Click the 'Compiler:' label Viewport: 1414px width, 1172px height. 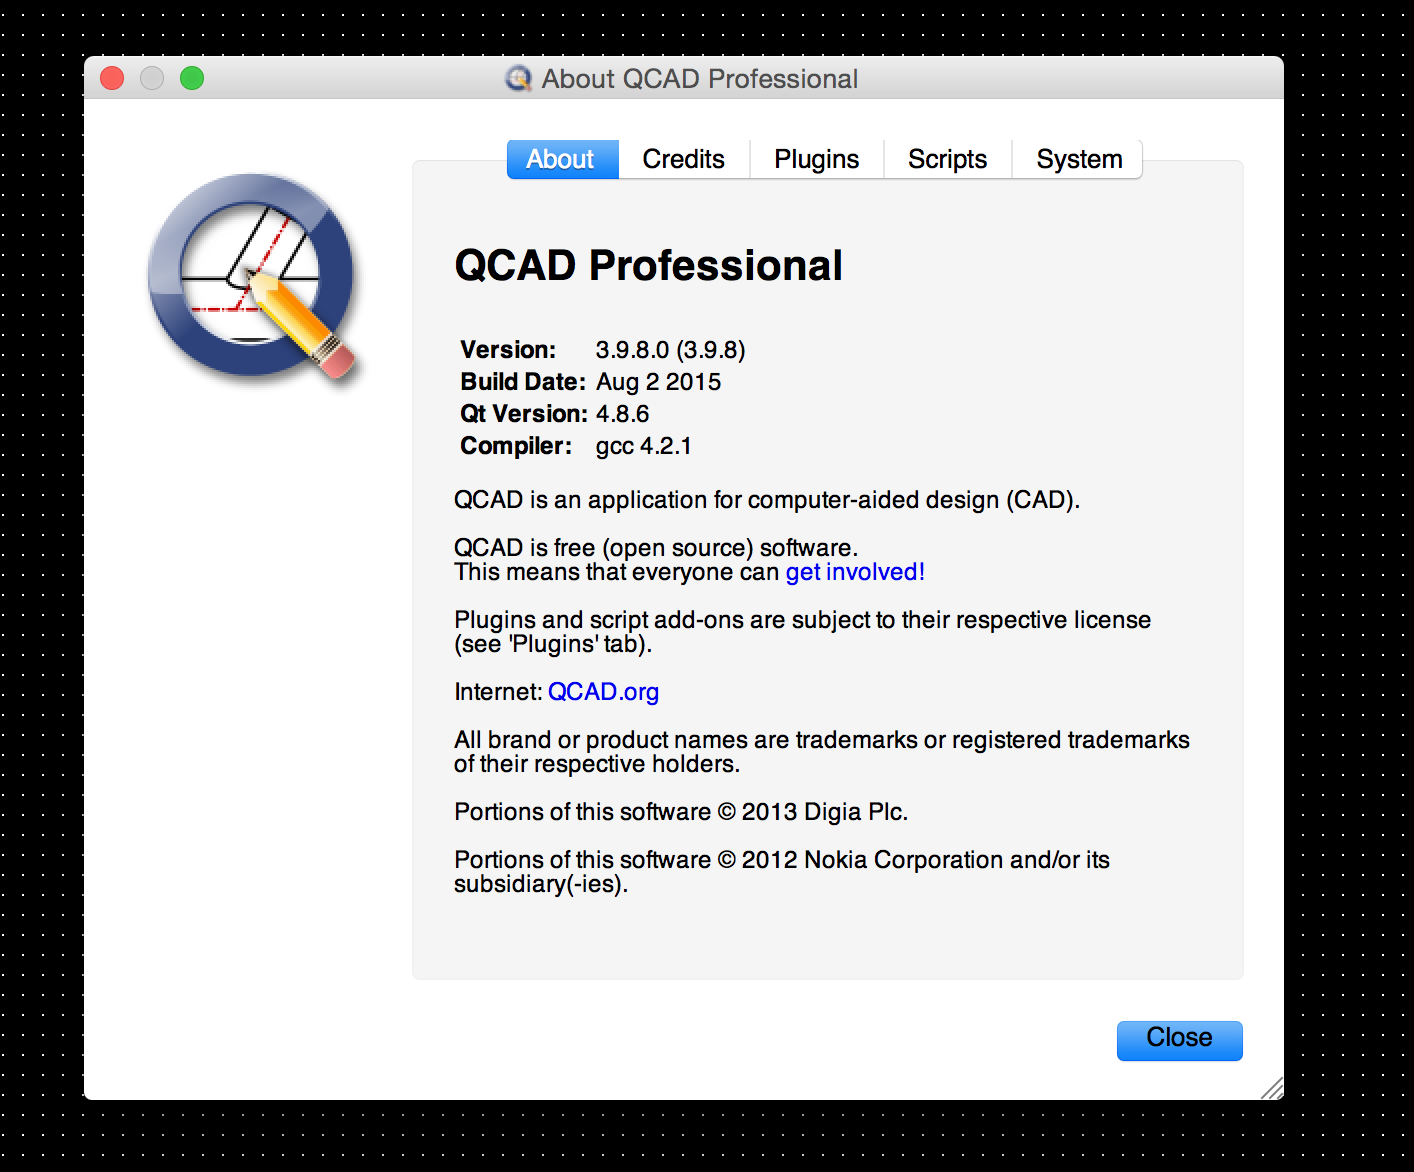tap(516, 446)
